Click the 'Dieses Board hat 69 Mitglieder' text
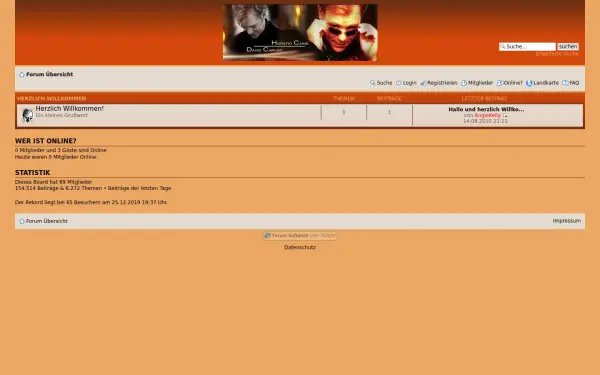Screen dimensions: 600x375 [x=54, y=182]
